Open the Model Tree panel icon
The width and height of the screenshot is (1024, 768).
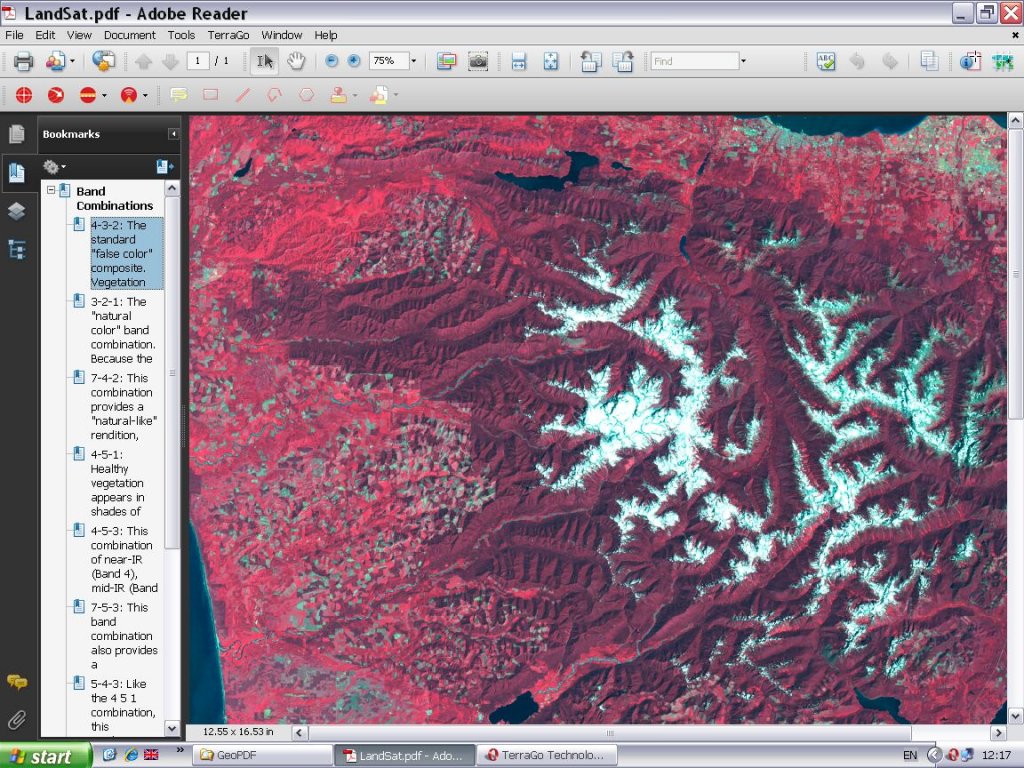pyautogui.click(x=16, y=250)
